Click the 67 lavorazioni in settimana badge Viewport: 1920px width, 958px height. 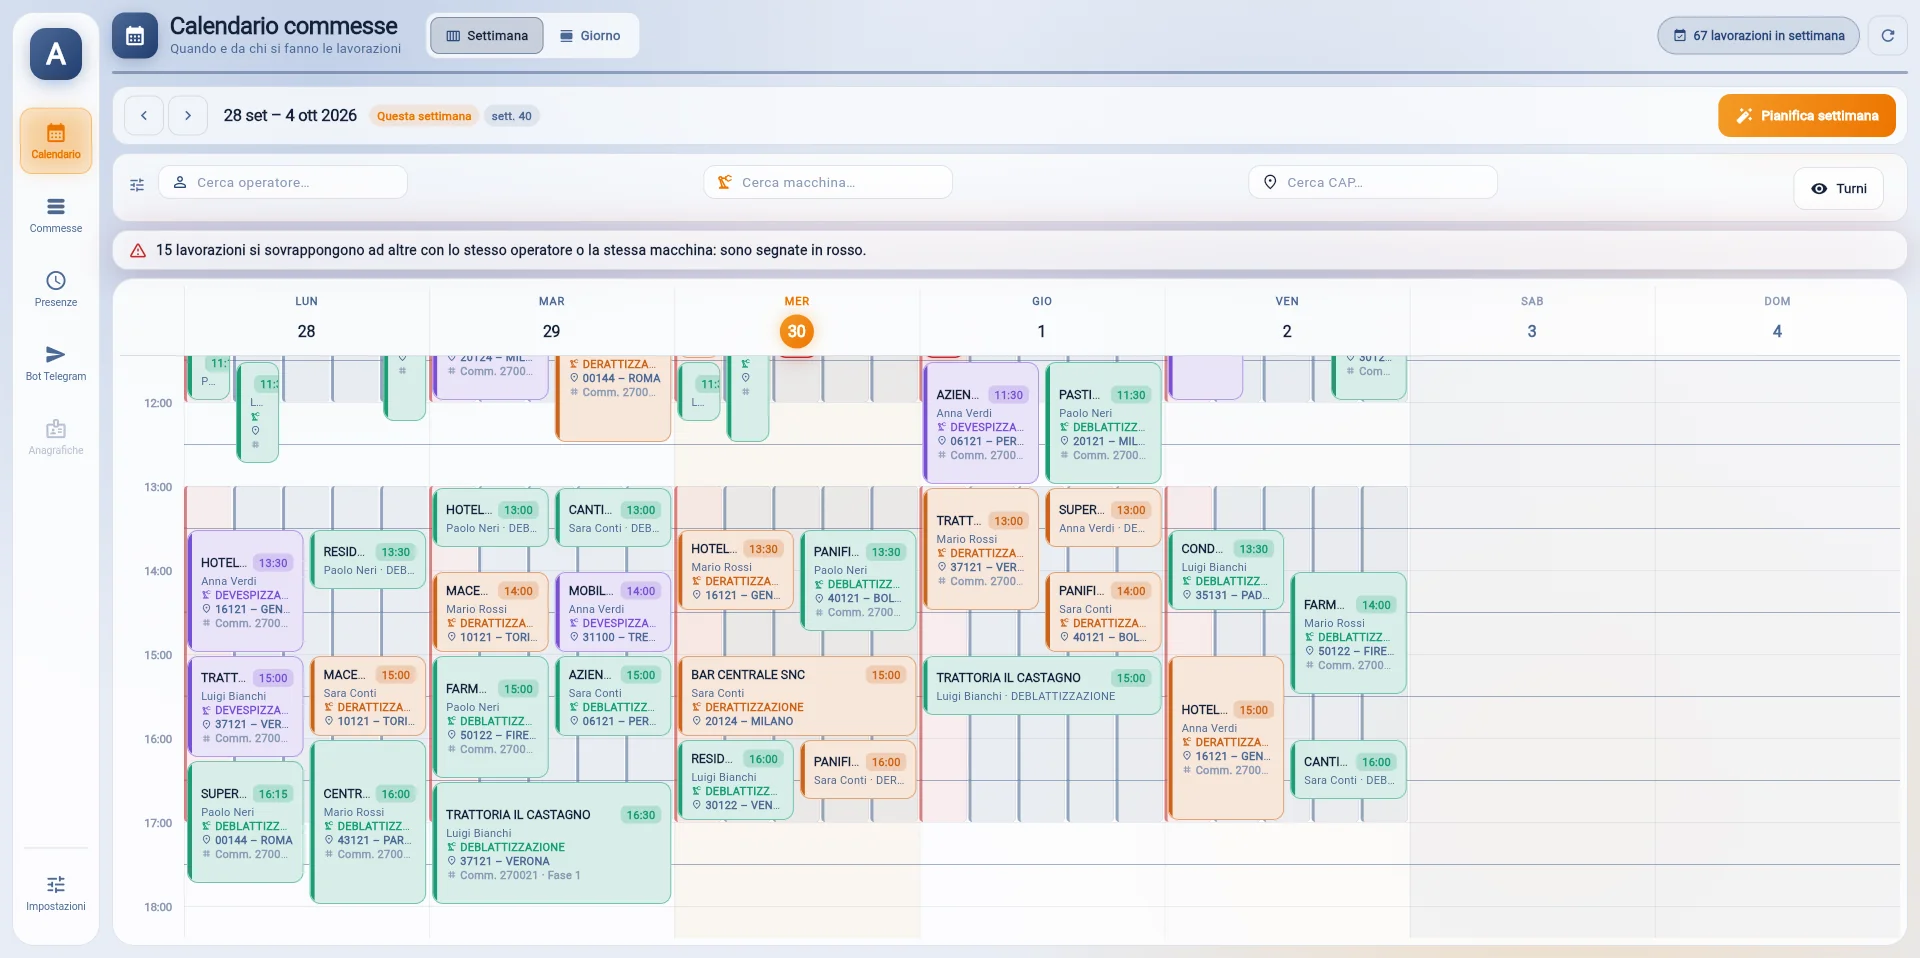point(1759,36)
